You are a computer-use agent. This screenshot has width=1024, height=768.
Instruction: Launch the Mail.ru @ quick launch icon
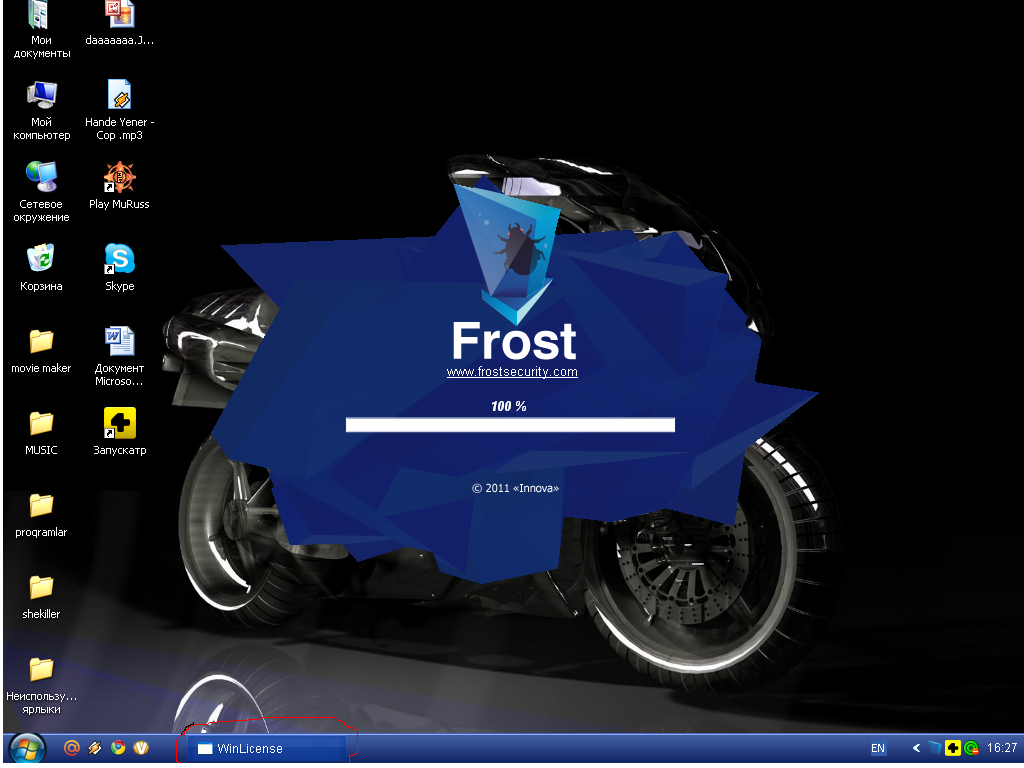click(x=71, y=748)
